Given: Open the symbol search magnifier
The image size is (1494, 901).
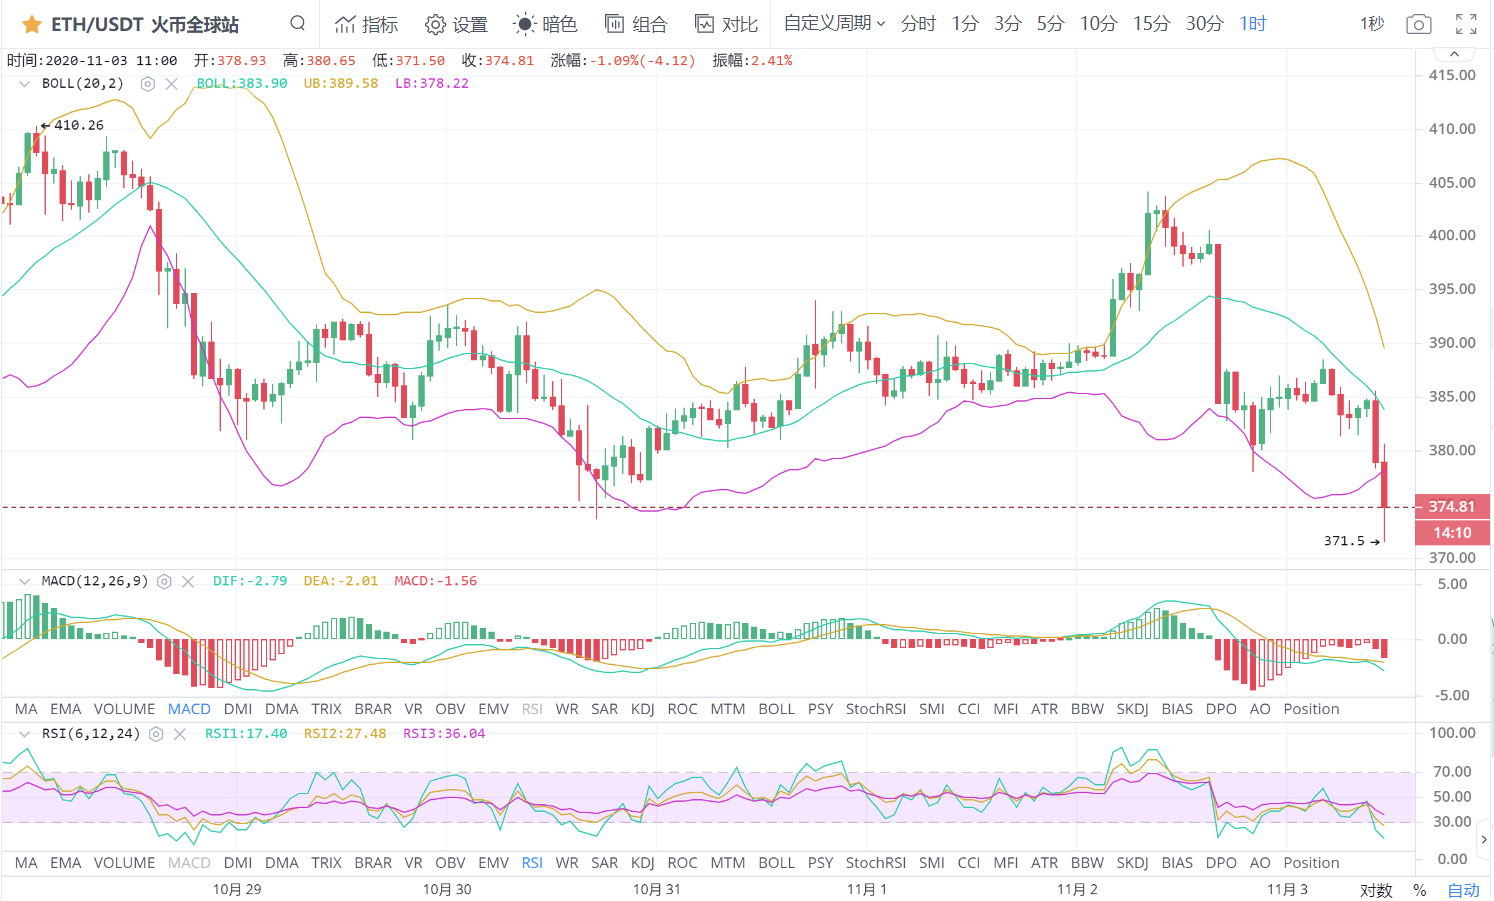Looking at the screenshot, I should click(x=297, y=23).
